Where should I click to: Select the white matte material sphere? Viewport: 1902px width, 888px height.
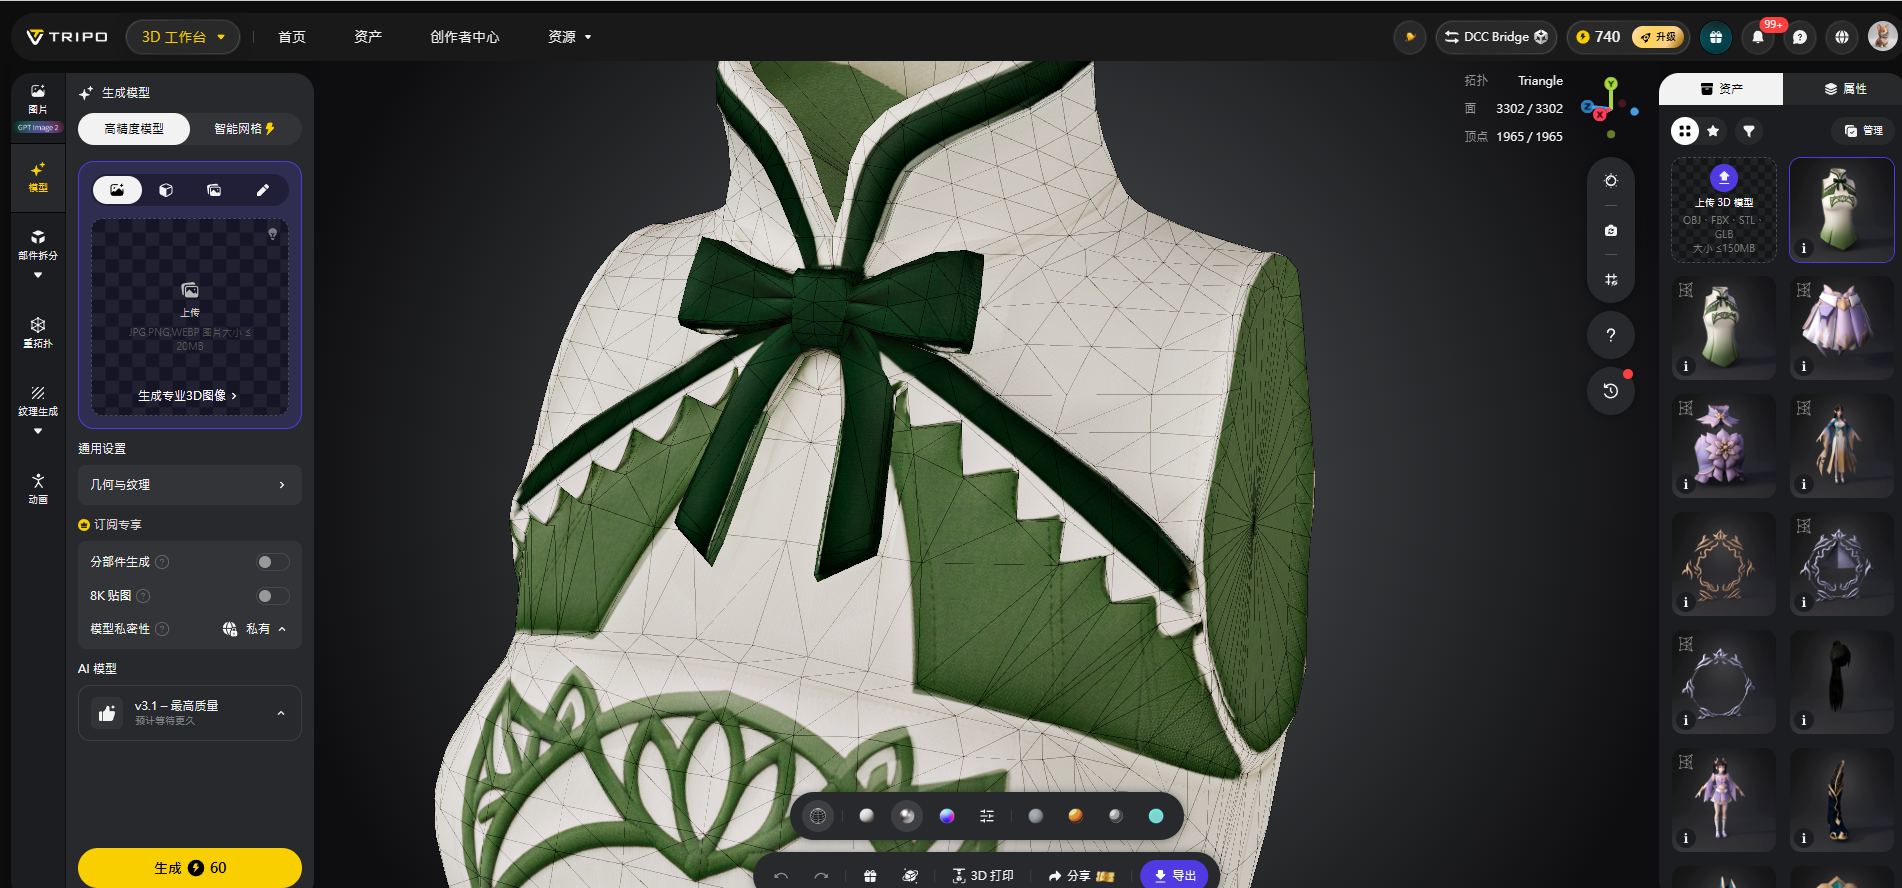867,816
